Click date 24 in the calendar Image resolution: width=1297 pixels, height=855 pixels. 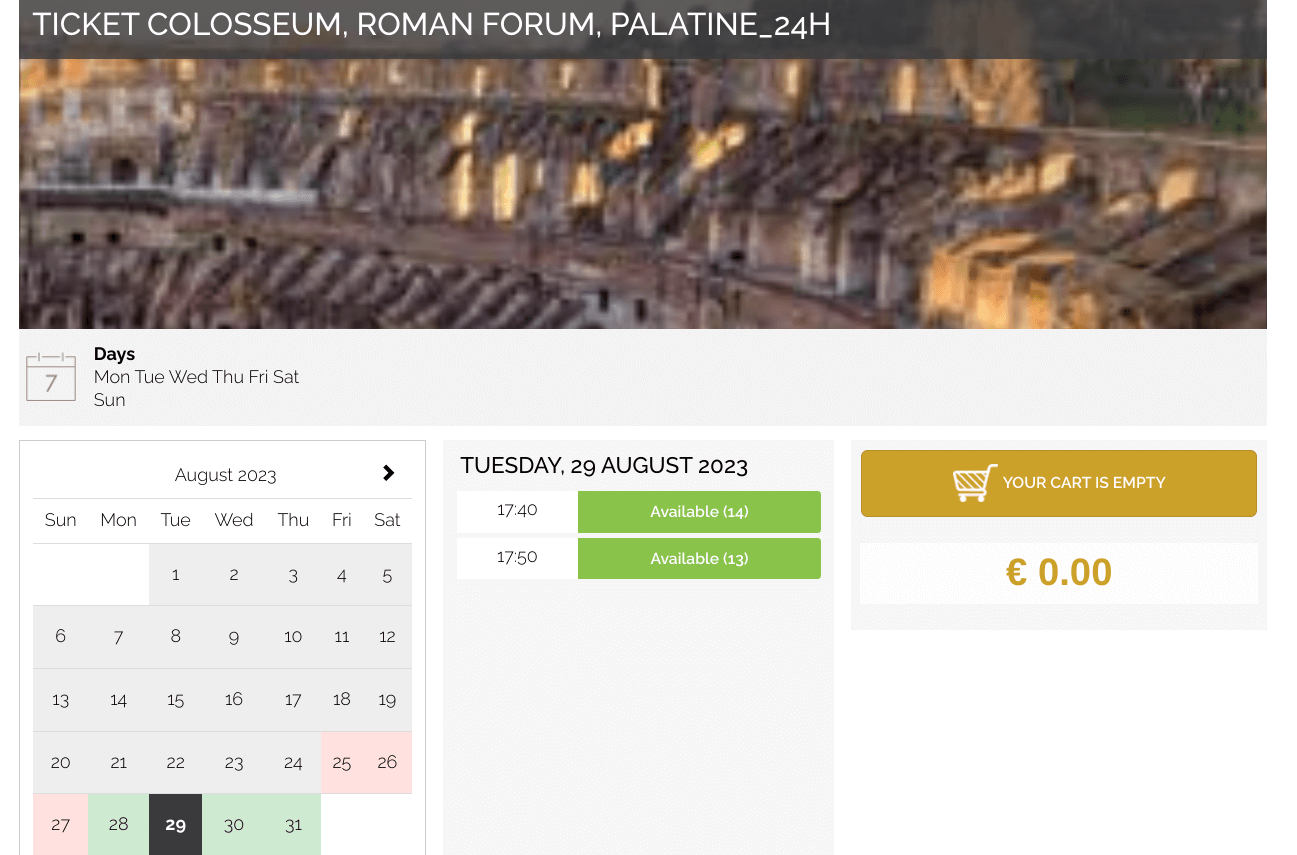(x=293, y=762)
